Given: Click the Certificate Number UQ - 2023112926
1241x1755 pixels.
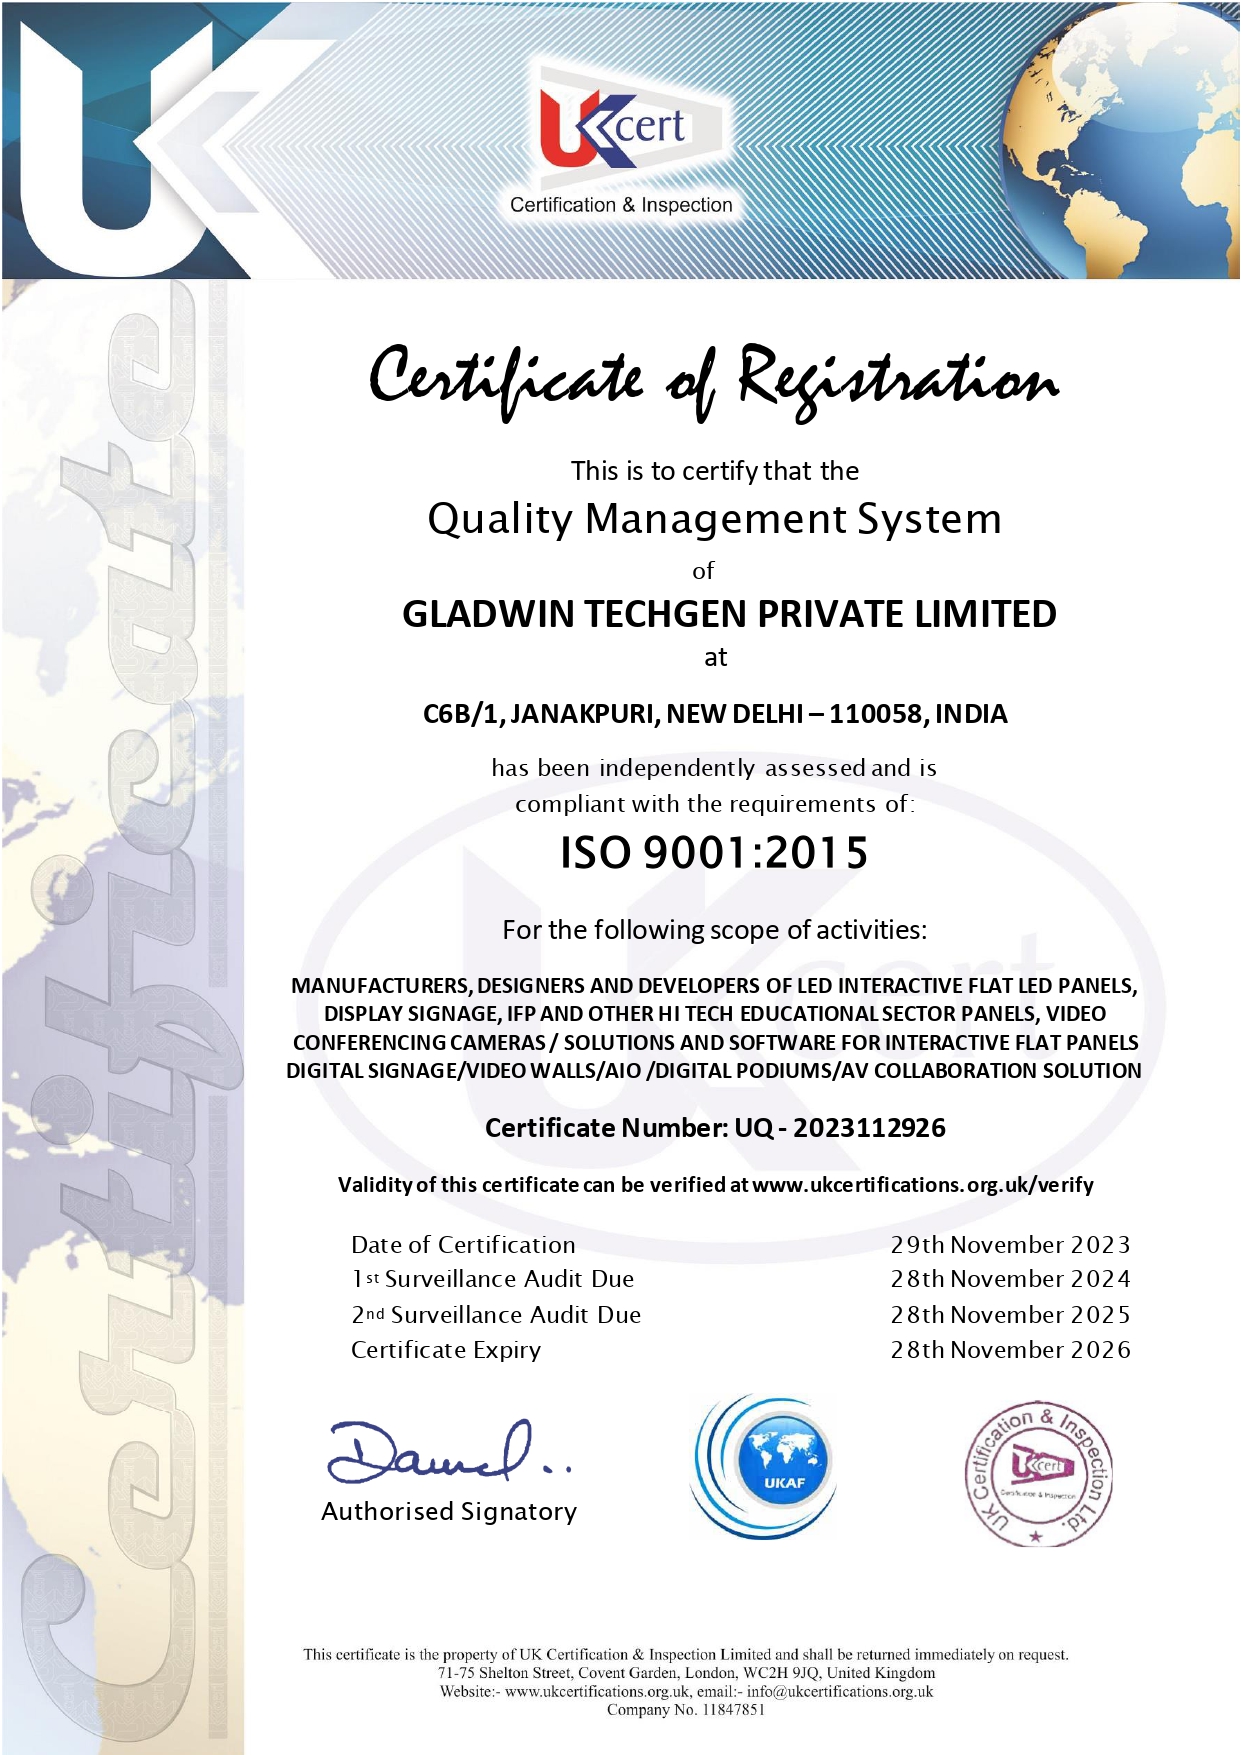Looking at the screenshot, I should click(x=715, y=1128).
